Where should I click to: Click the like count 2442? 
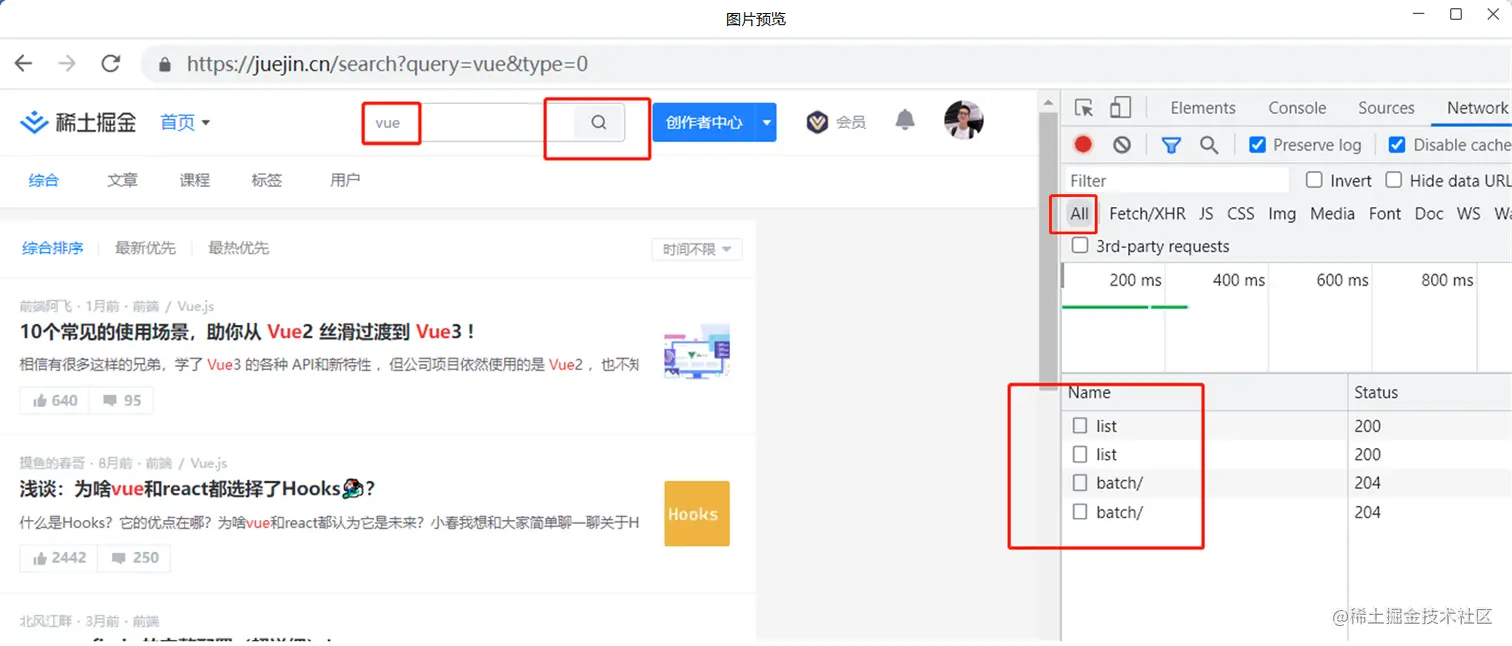click(59, 558)
